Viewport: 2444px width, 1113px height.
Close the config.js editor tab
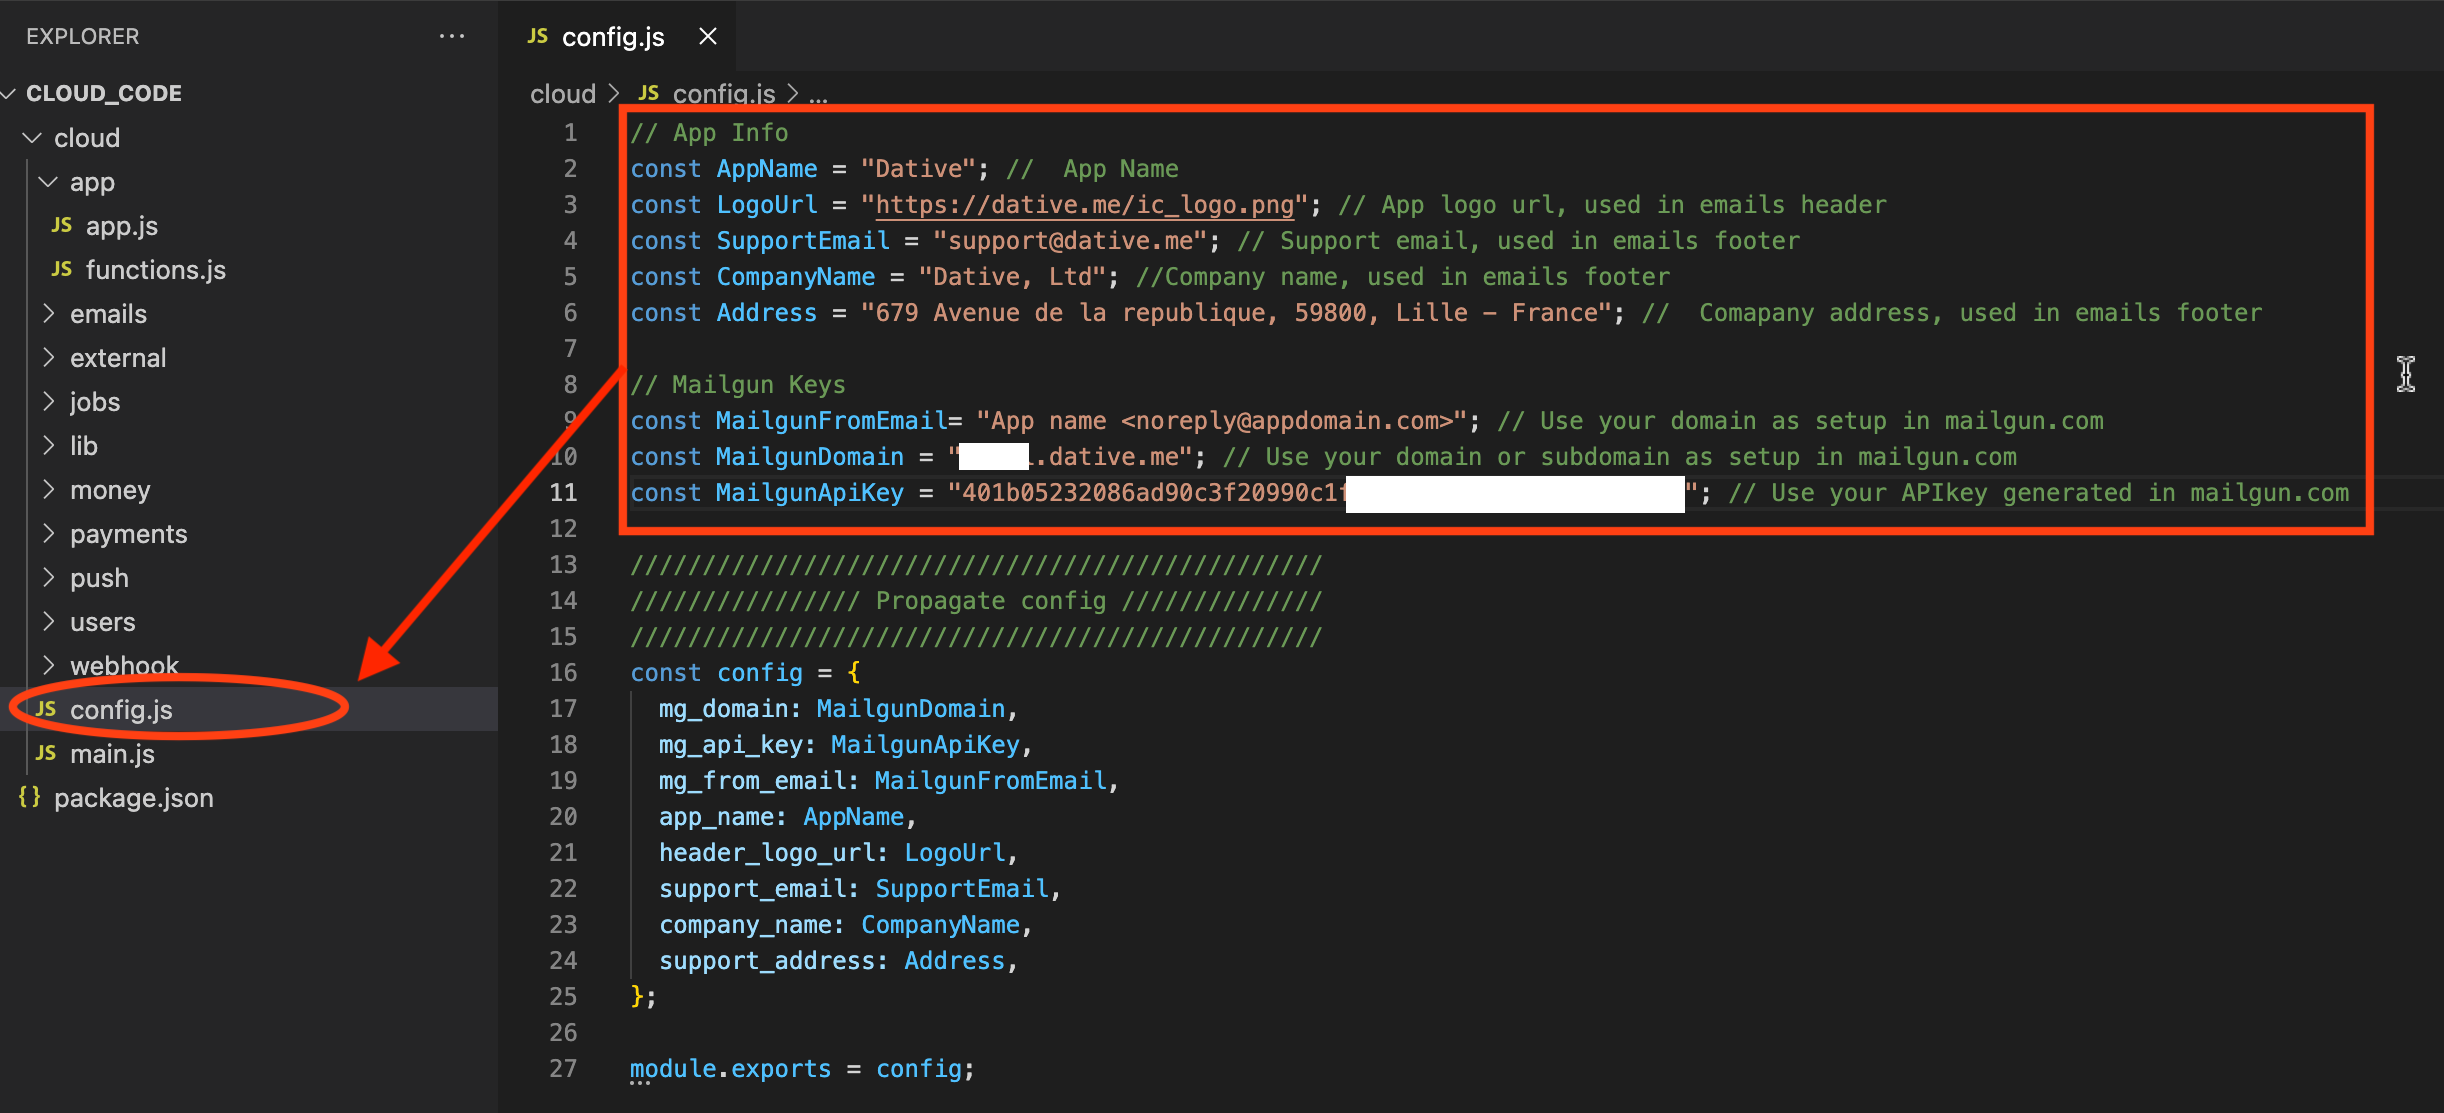point(708,36)
